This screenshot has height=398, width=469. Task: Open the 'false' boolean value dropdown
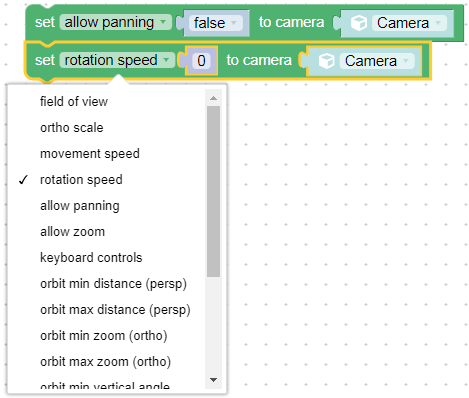[215, 23]
